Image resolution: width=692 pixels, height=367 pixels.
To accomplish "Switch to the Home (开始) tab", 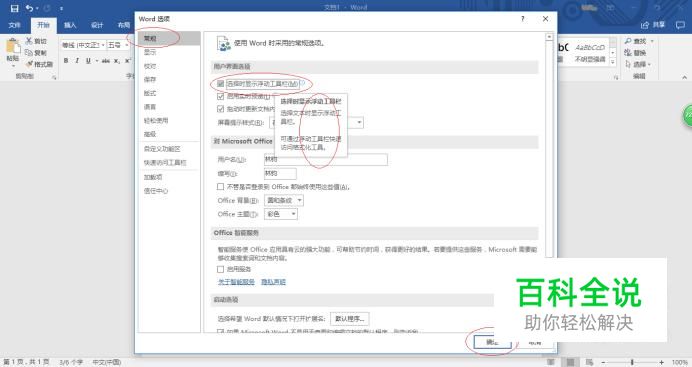I will tap(43, 25).
